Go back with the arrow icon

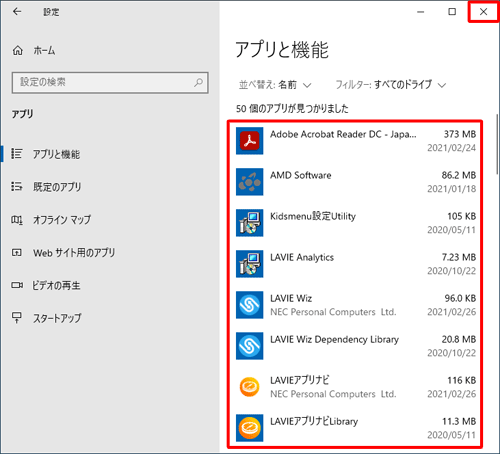pos(17,12)
